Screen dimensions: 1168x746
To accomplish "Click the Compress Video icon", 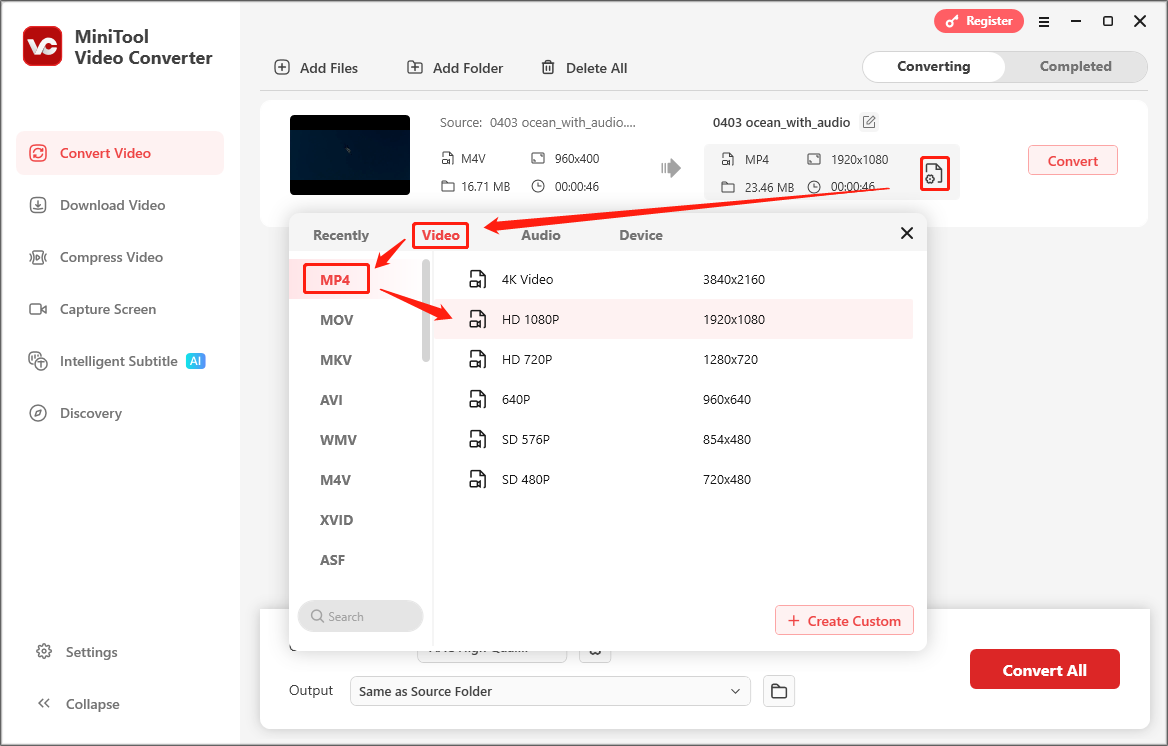I will [38, 257].
